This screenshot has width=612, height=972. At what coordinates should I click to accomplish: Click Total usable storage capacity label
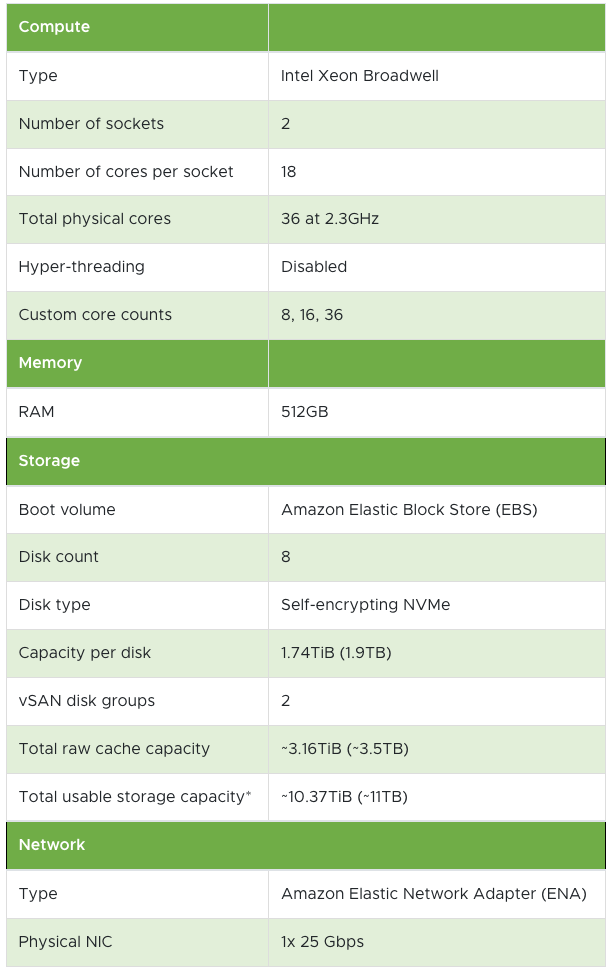135,797
